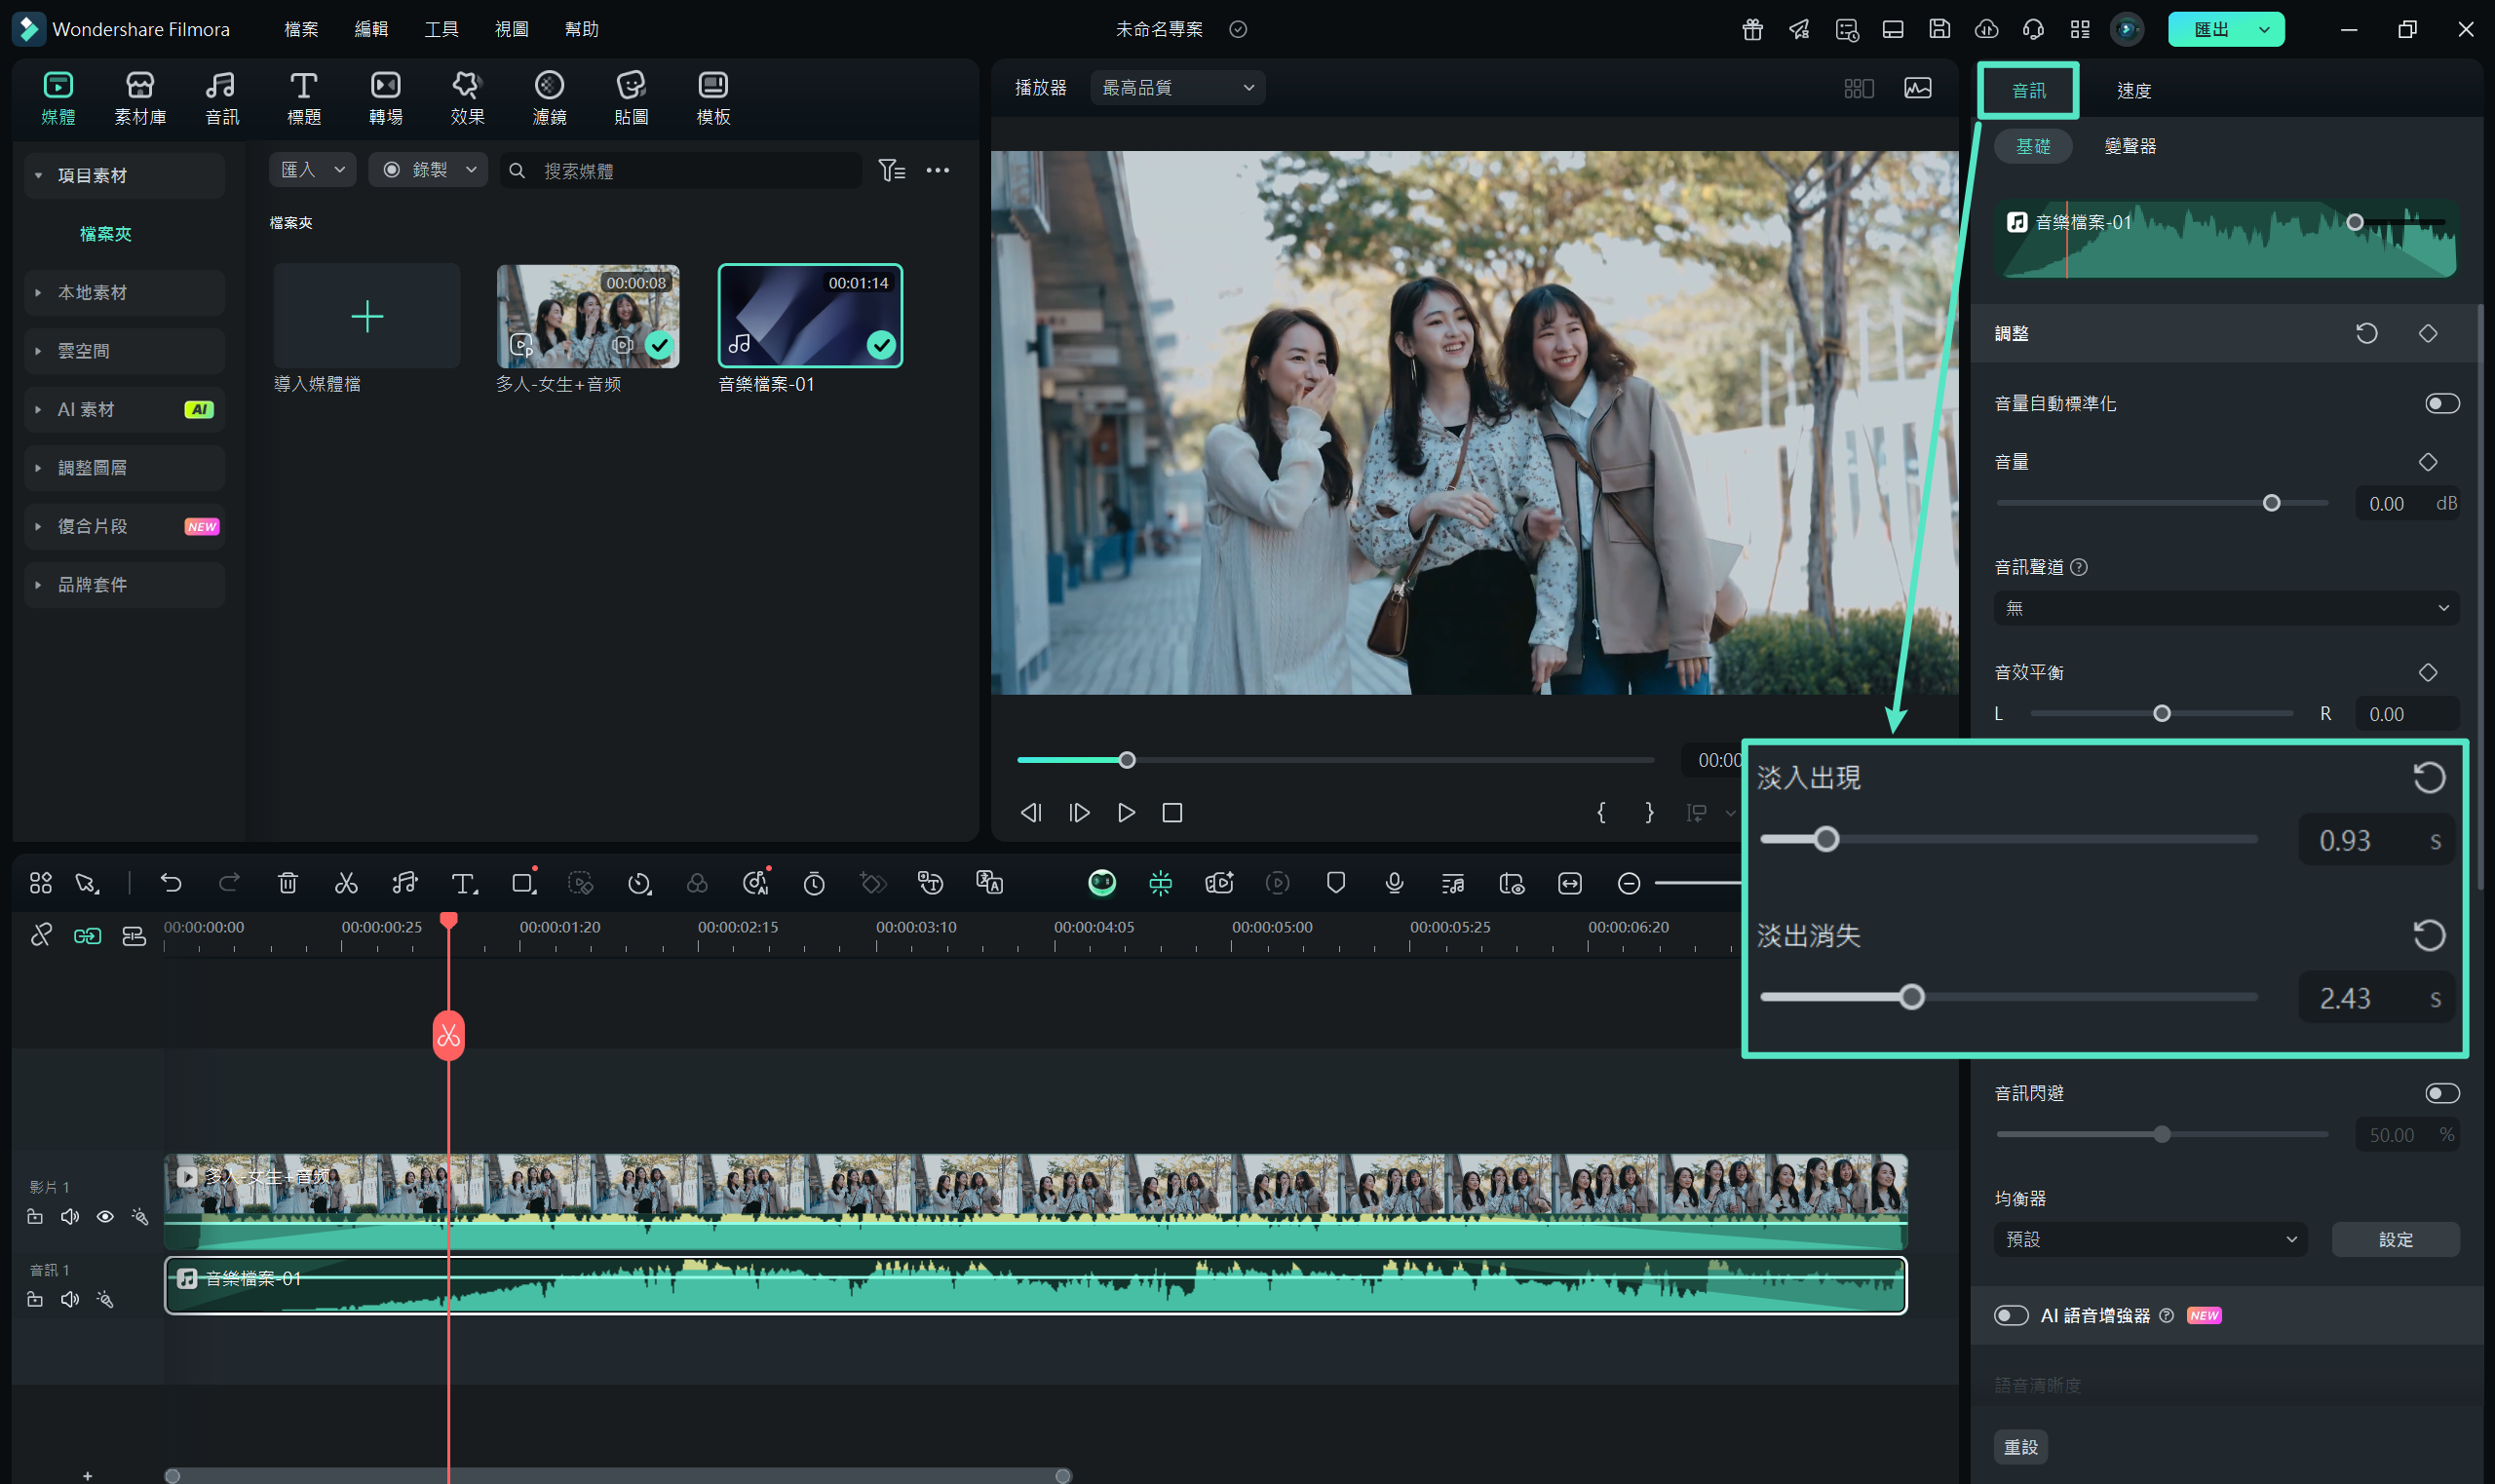This screenshot has height=1484, width=2495.
Task: Open the 轉場 transitions panel
Action: 385,98
